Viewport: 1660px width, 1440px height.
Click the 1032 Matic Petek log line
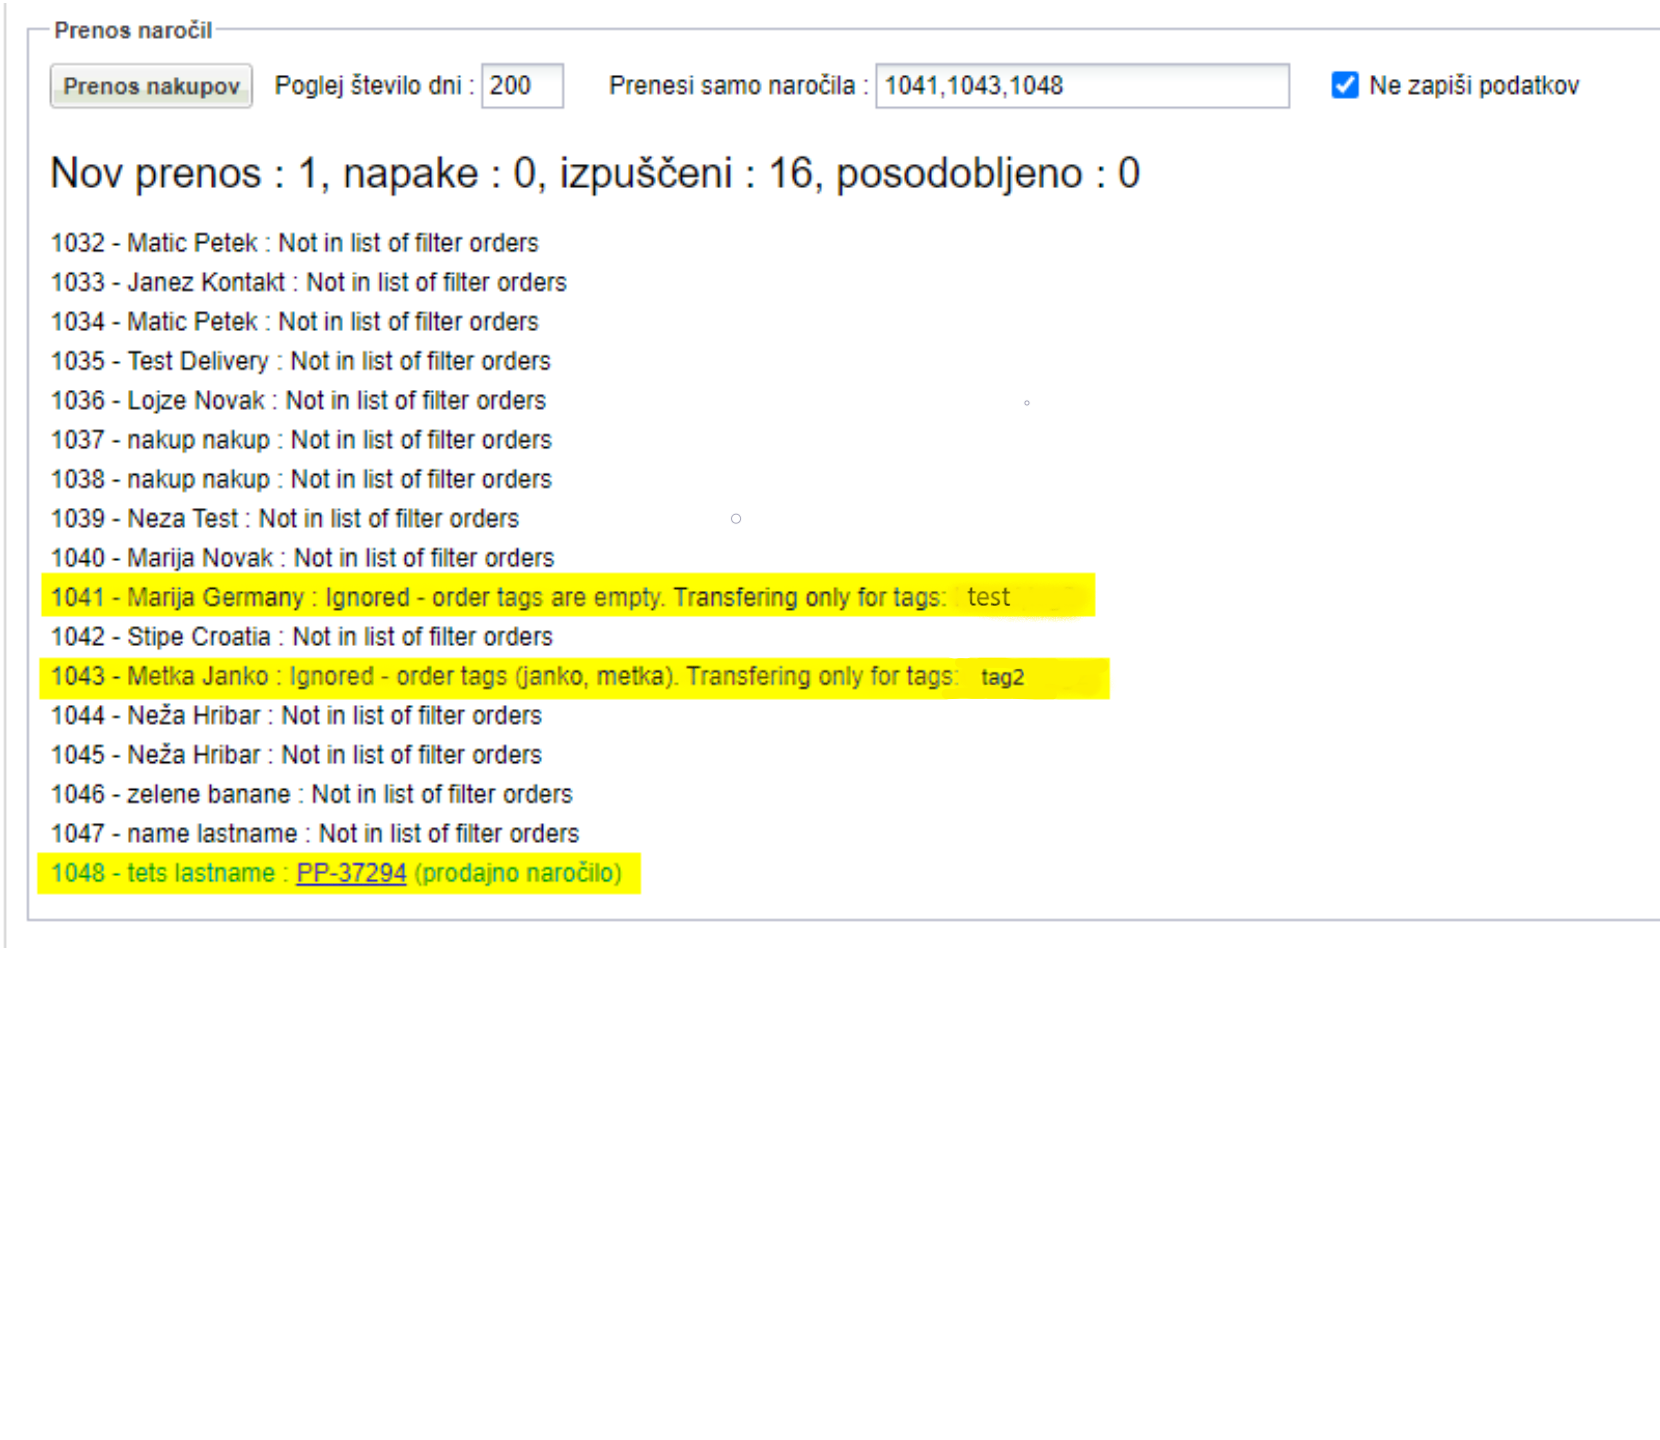[x=294, y=243]
